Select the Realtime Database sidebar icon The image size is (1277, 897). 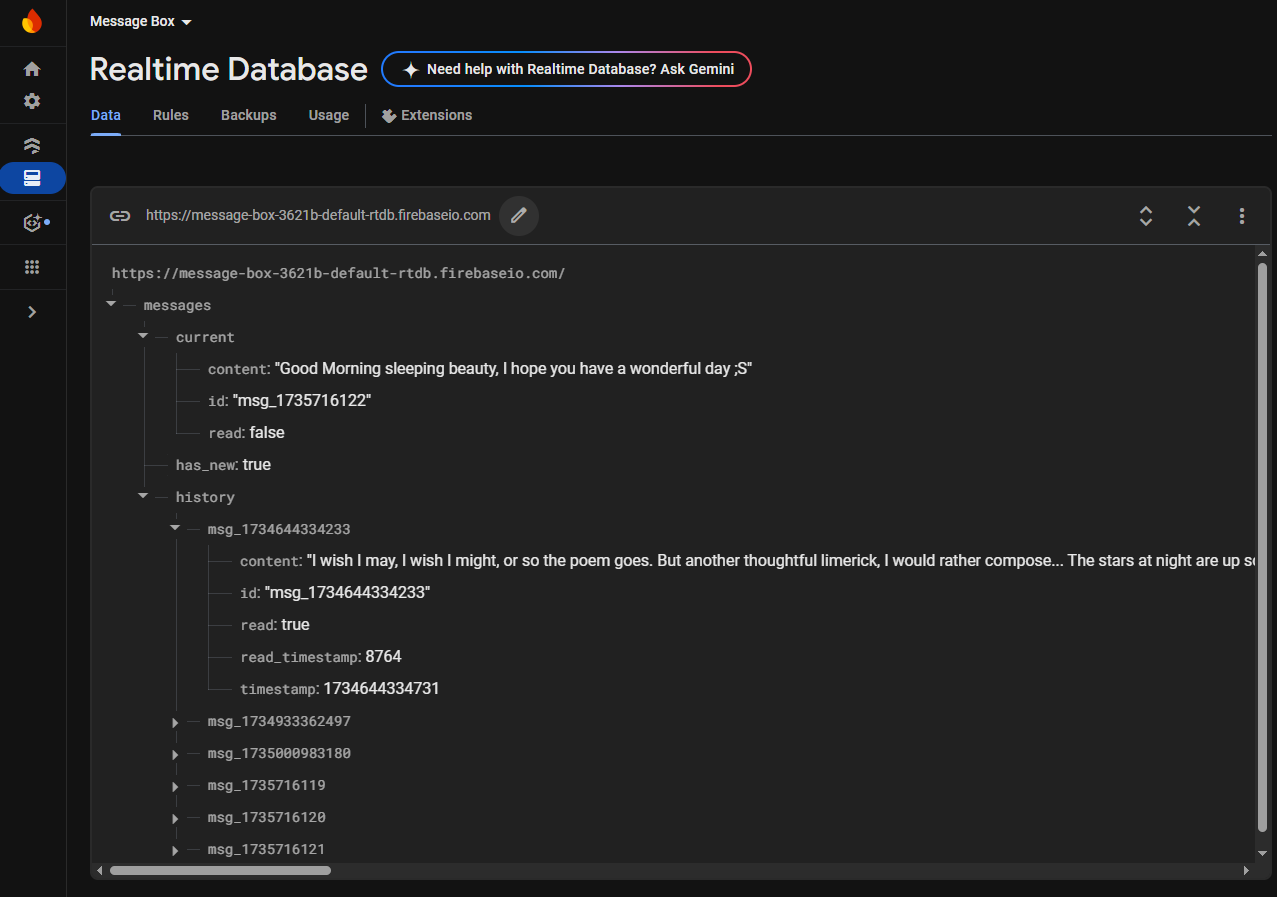click(32, 178)
